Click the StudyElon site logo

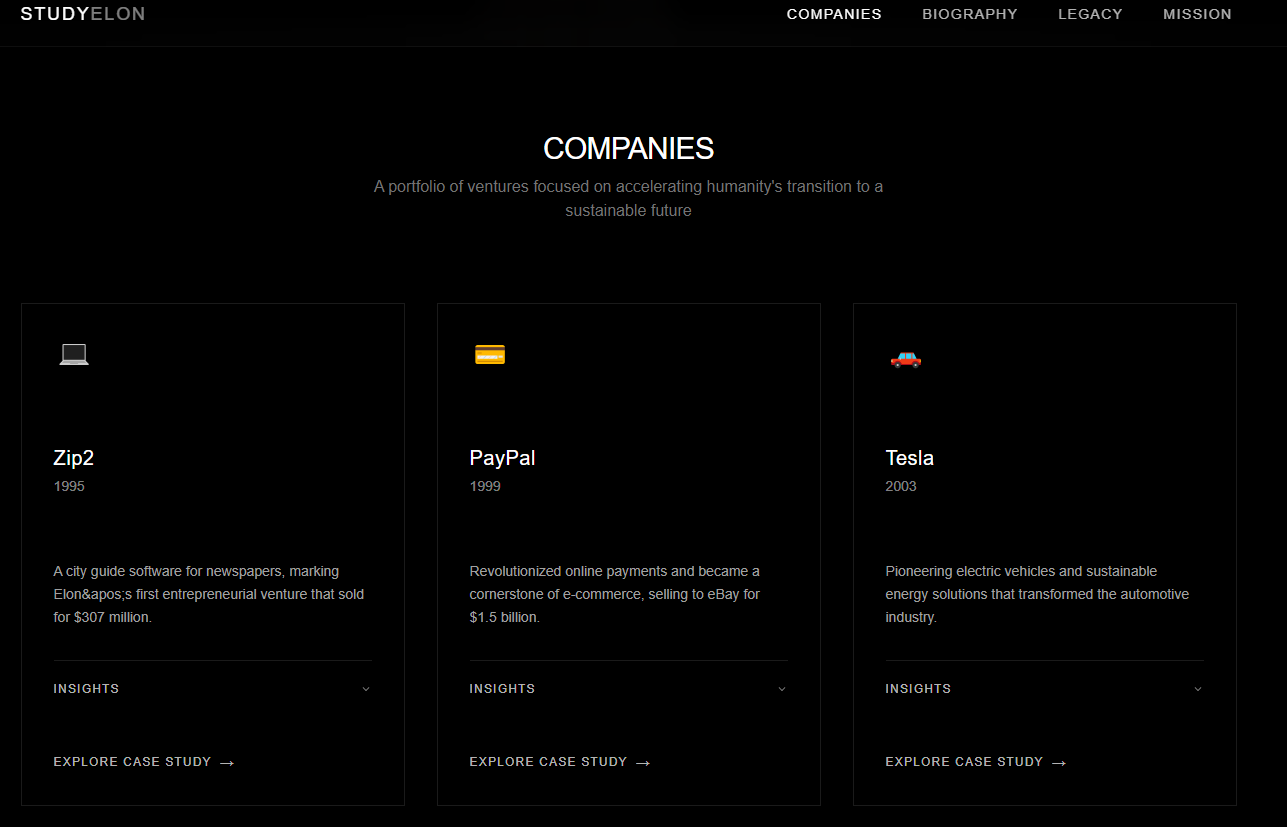[x=83, y=14]
